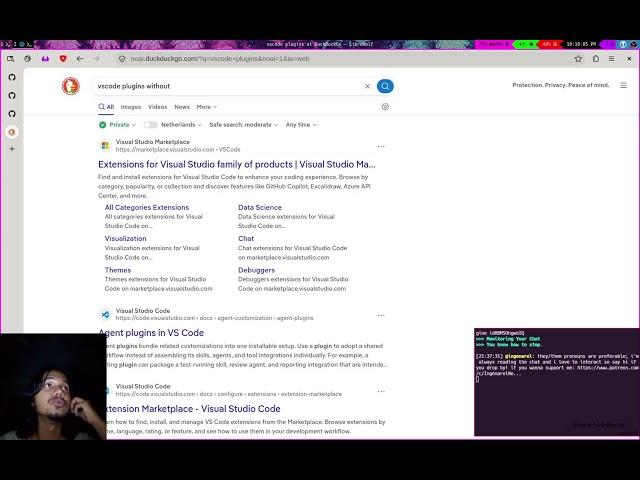Screen dimensions: 640x480
Task: Open more options for Agent plugins result
Action: (x=381, y=315)
